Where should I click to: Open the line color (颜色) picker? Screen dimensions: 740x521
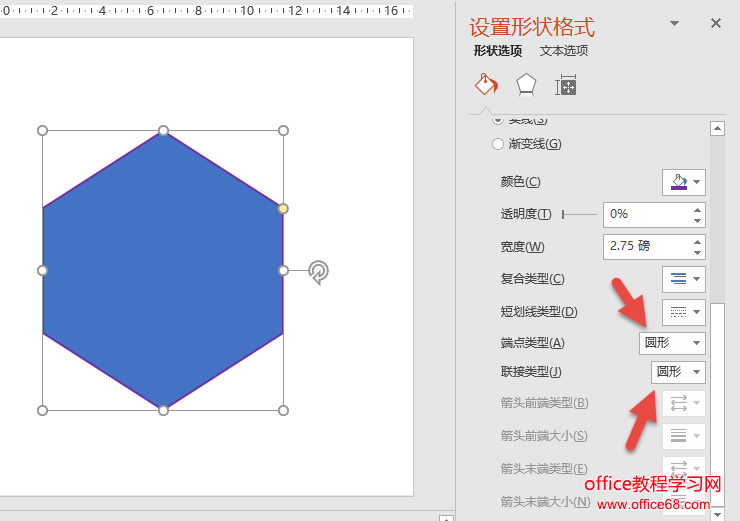(684, 182)
